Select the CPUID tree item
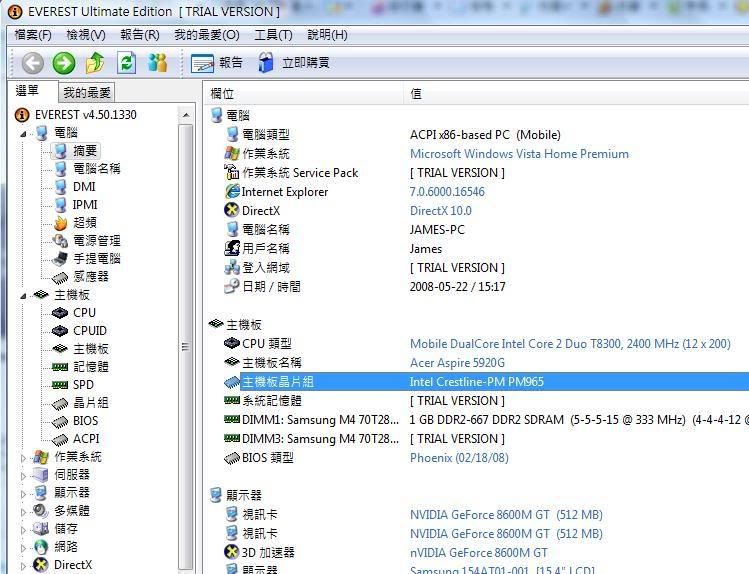Viewport: 749px width, 574px height. 89,331
